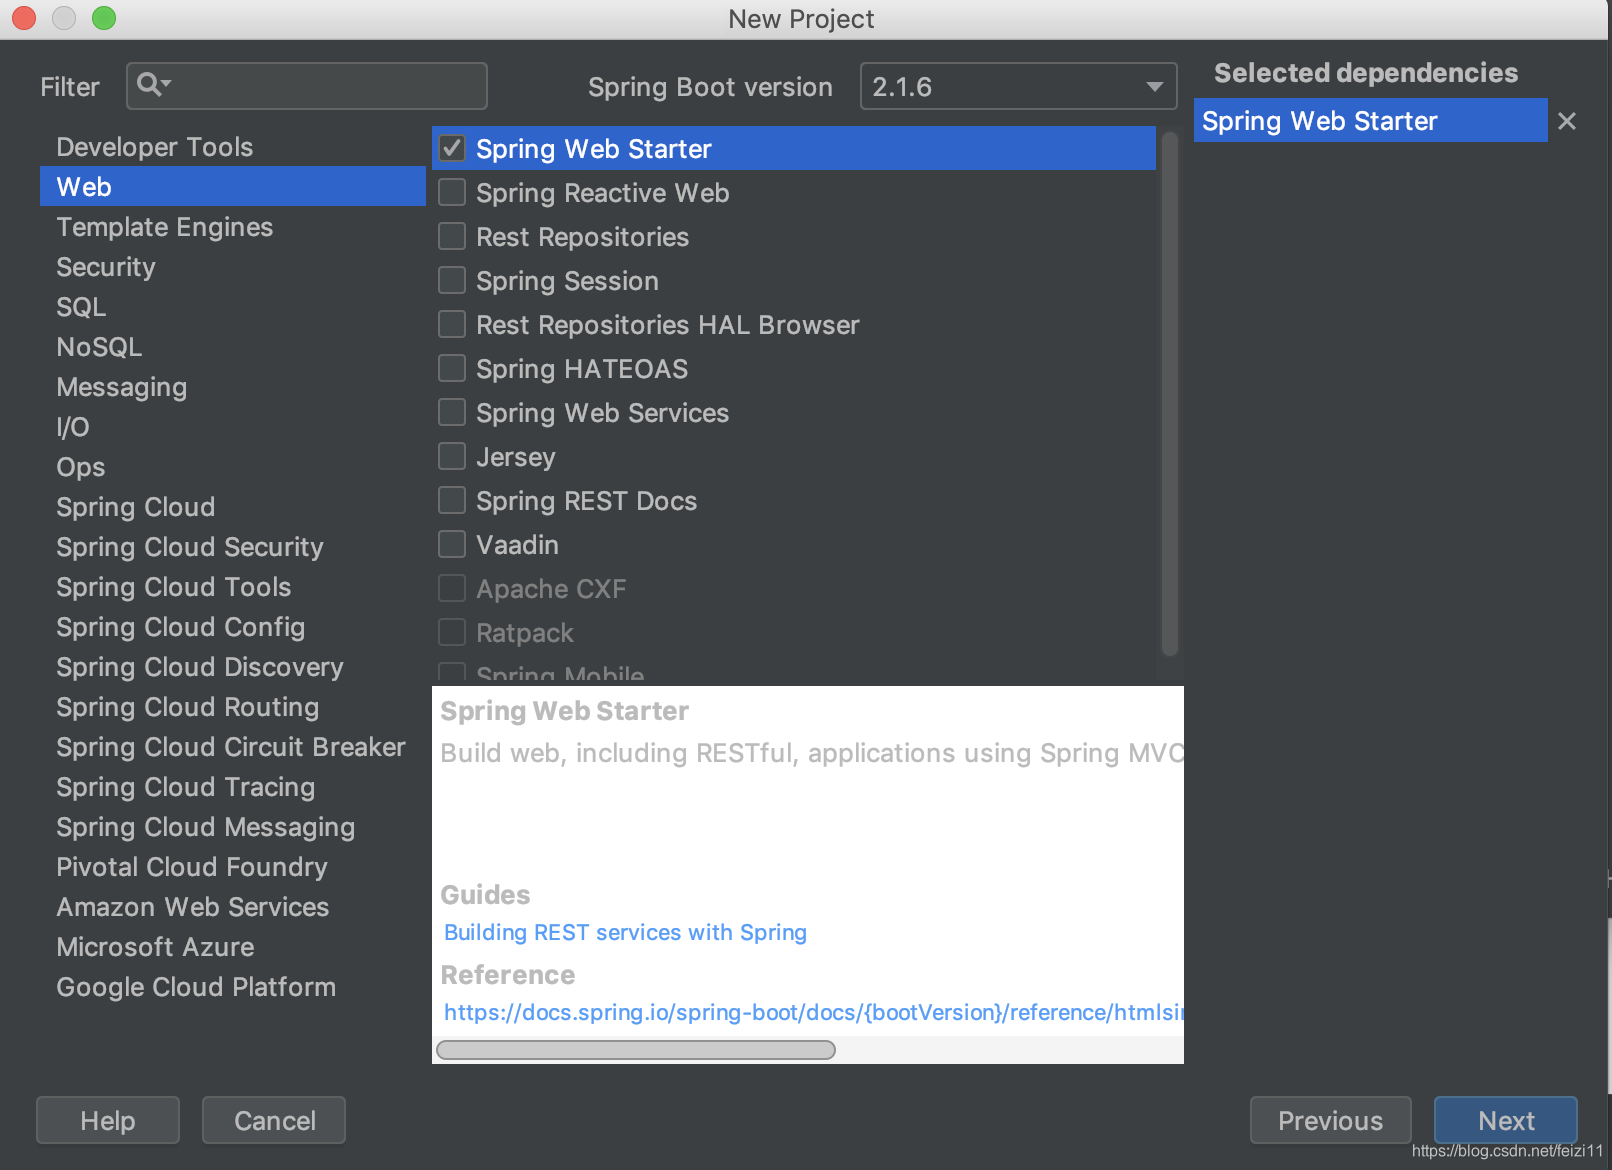Select the I/O category

pos(232,427)
